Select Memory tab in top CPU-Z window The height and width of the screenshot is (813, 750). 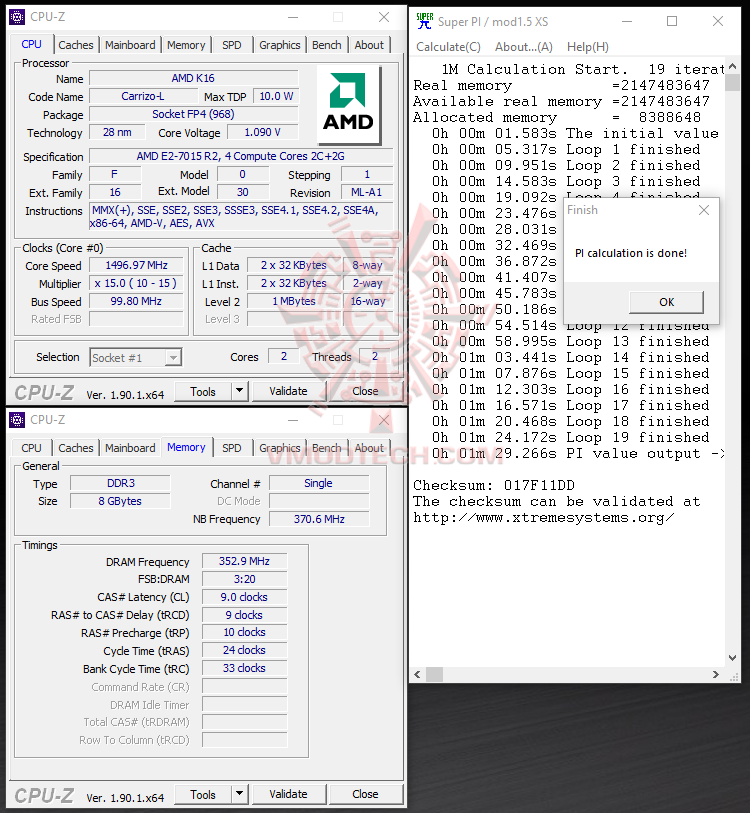click(186, 45)
